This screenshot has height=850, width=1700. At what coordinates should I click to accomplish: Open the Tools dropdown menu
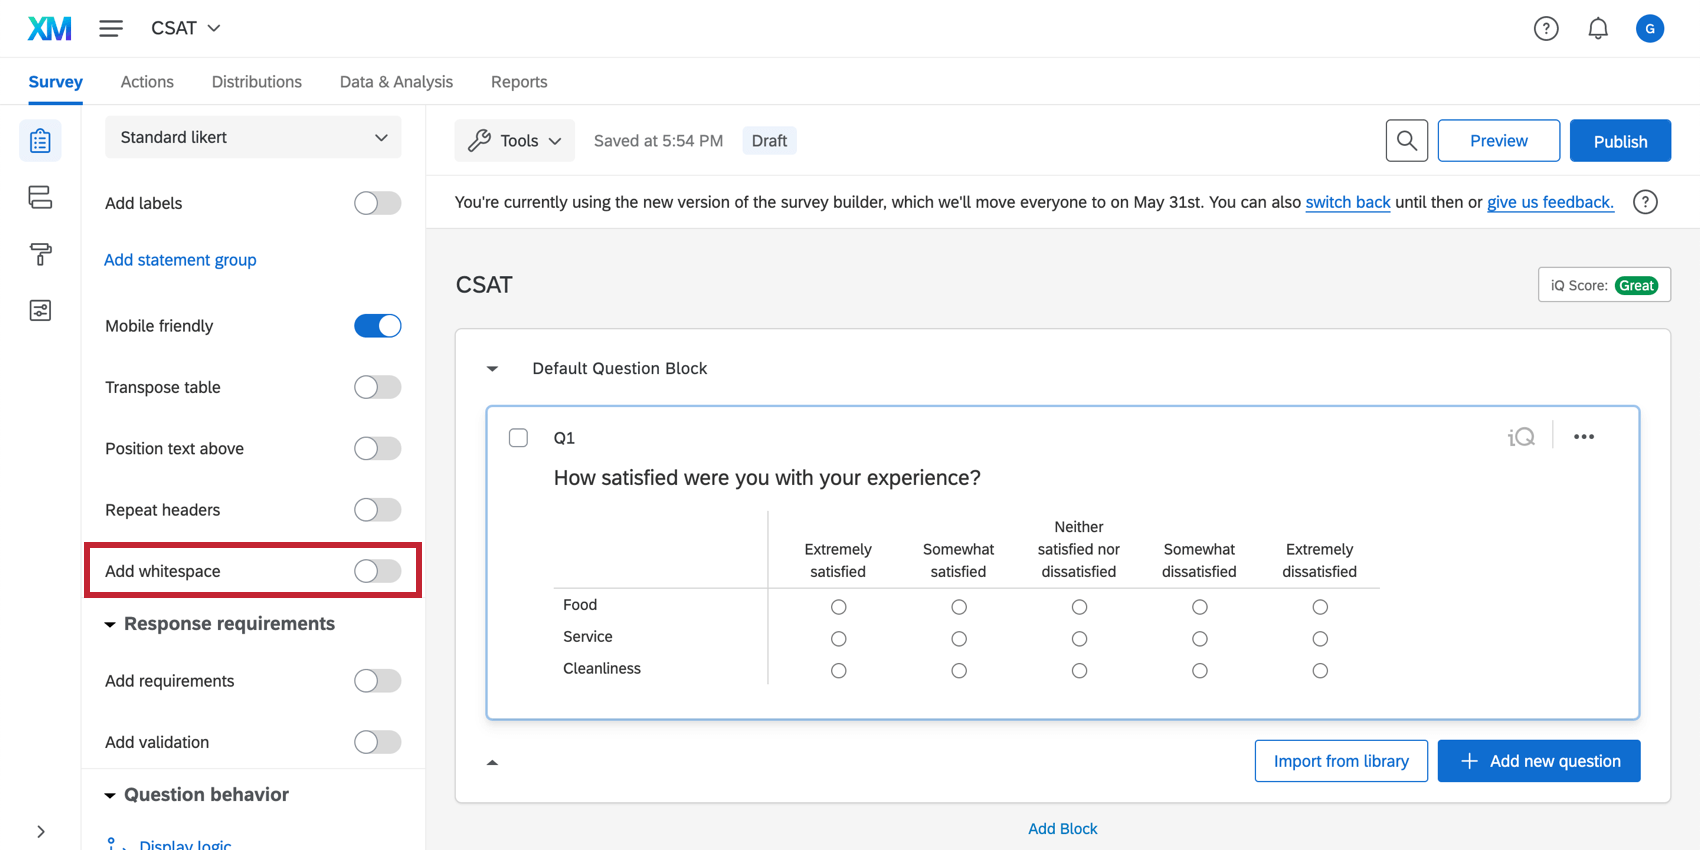pyautogui.click(x=515, y=141)
